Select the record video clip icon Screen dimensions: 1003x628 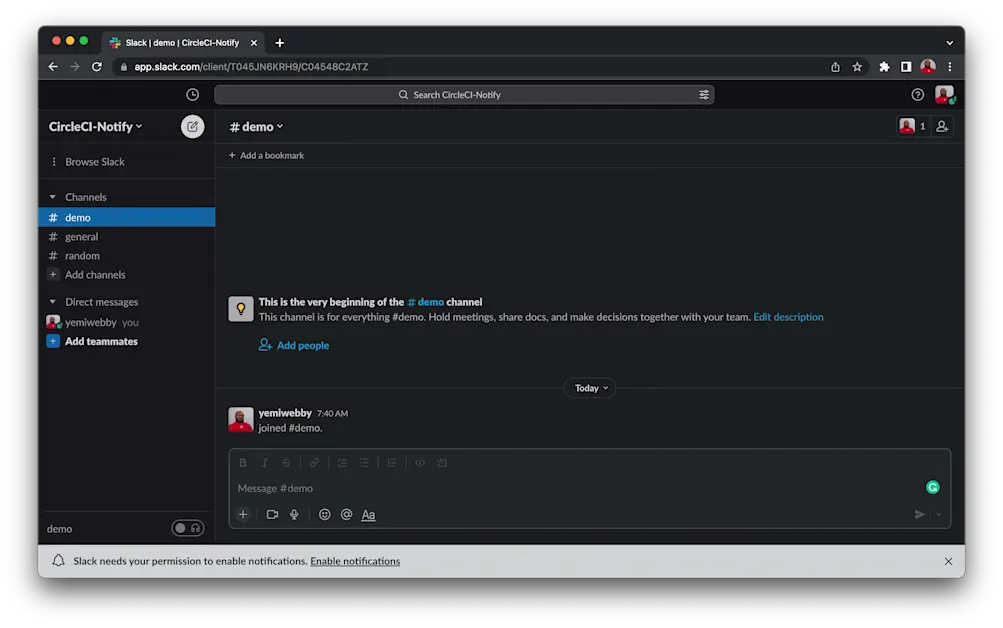[x=271, y=514]
